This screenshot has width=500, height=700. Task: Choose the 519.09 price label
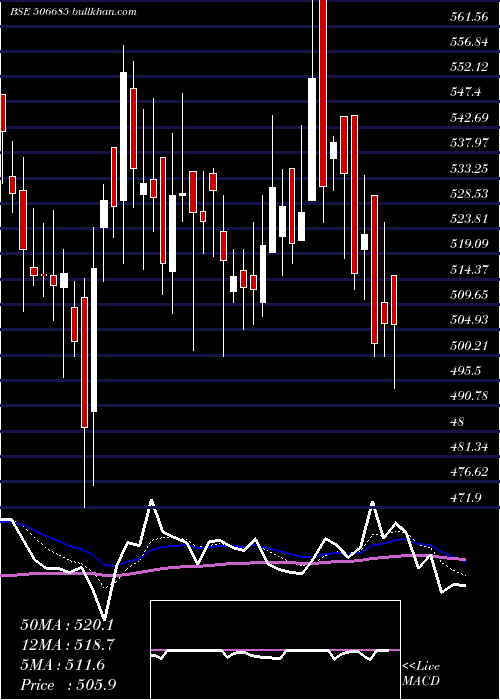coord(470,244)
